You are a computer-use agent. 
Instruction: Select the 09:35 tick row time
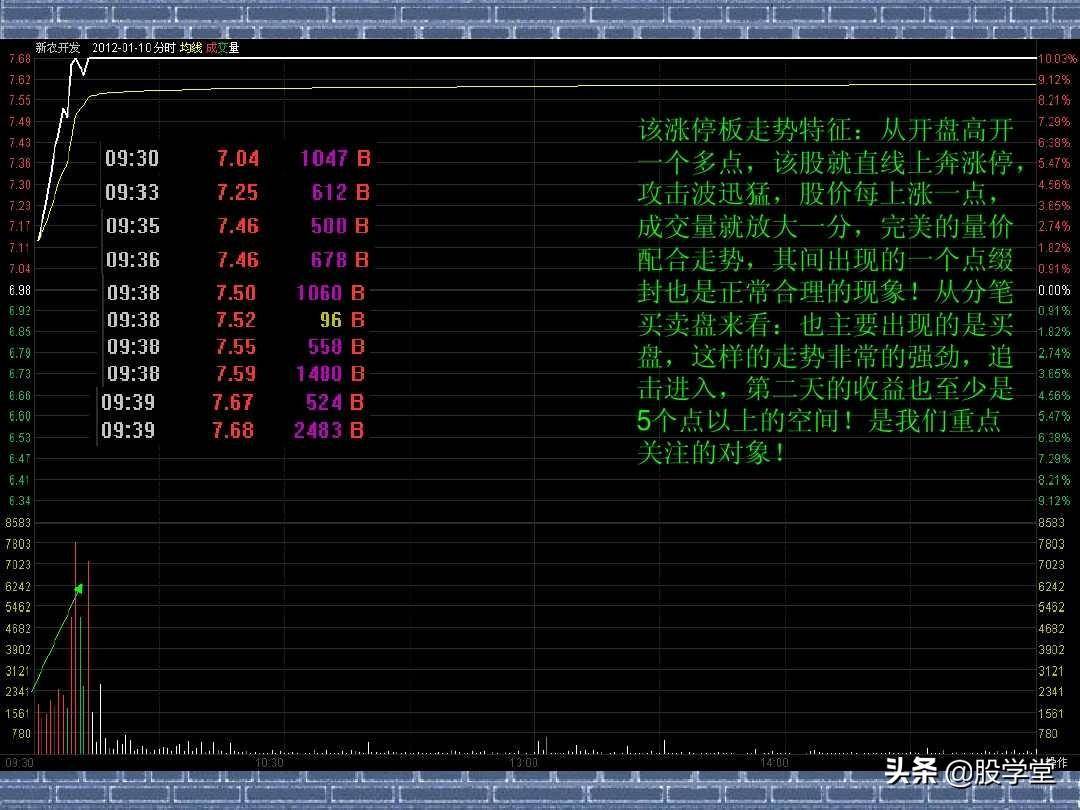tap(132, 226)
